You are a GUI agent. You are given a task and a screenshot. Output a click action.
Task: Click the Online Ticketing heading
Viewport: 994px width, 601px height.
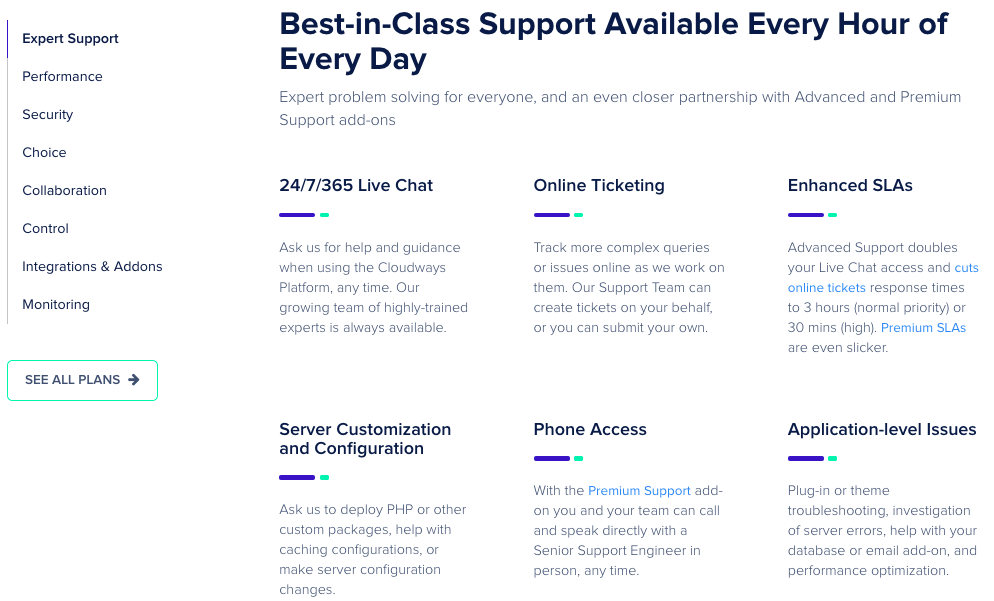point(599,185)
